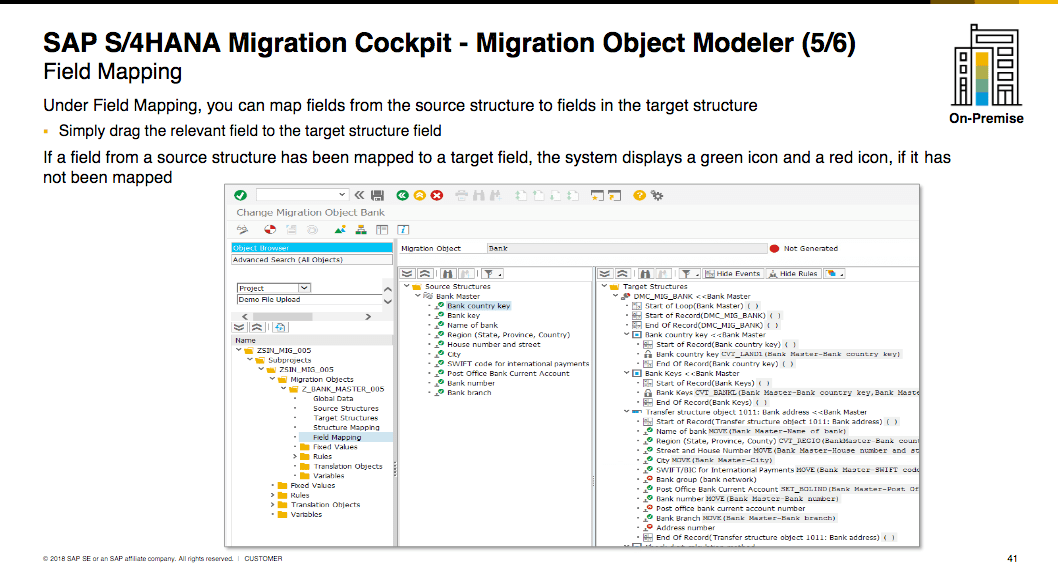Click the red Cancel icon
The image size is (1058, 578).
click(x=437, y=196)
